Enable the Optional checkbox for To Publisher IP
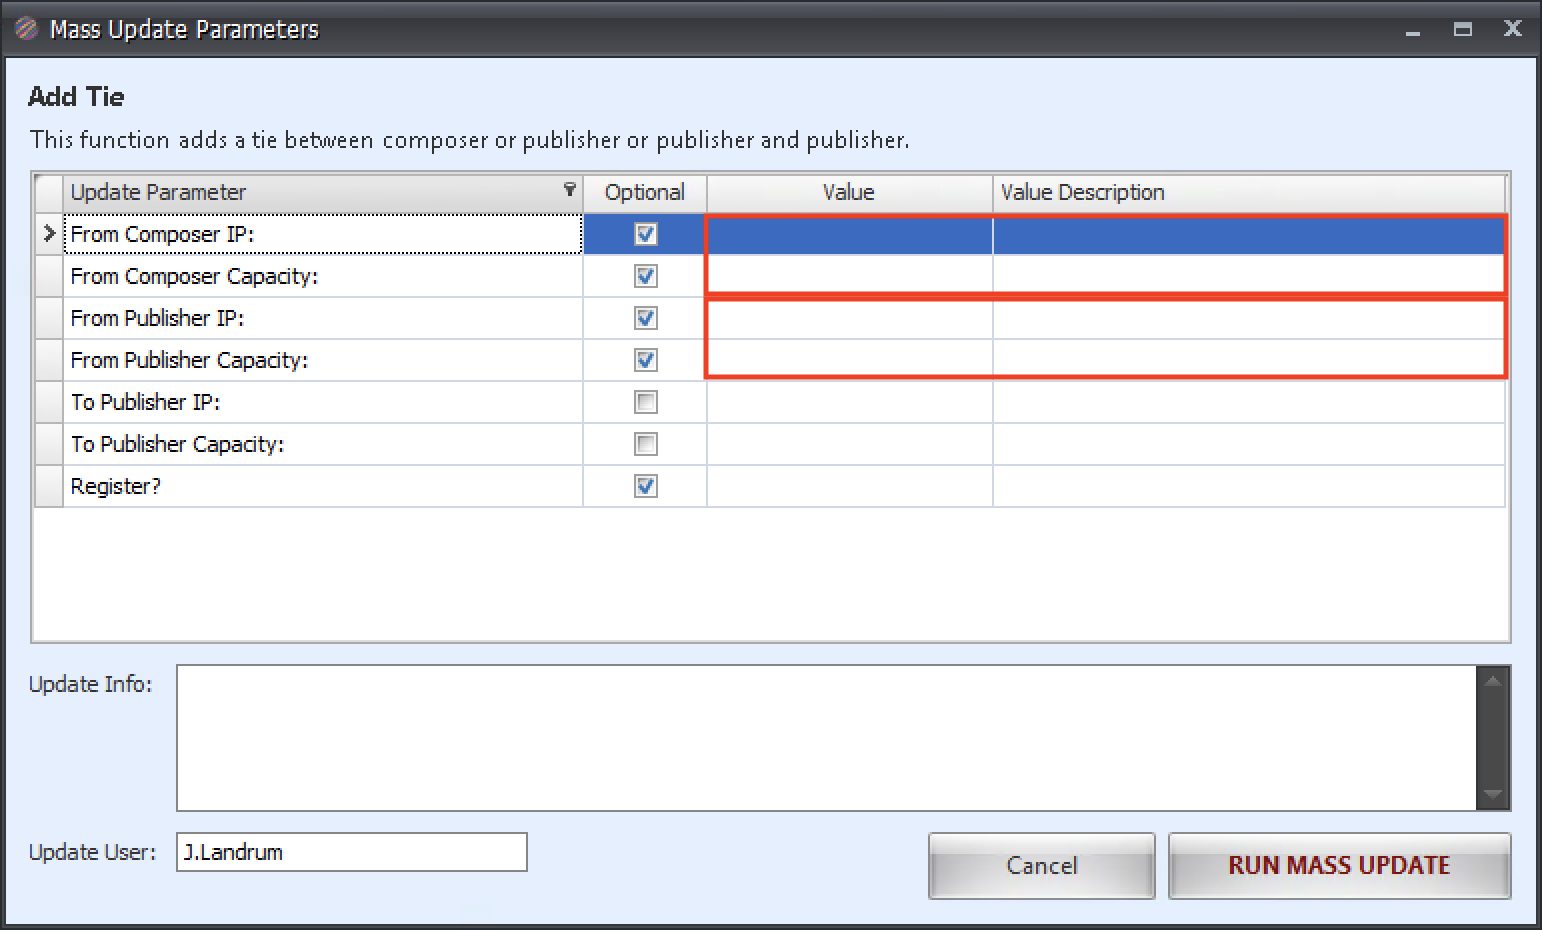This screenshot has height=930, width=1542. pos(646,402)
